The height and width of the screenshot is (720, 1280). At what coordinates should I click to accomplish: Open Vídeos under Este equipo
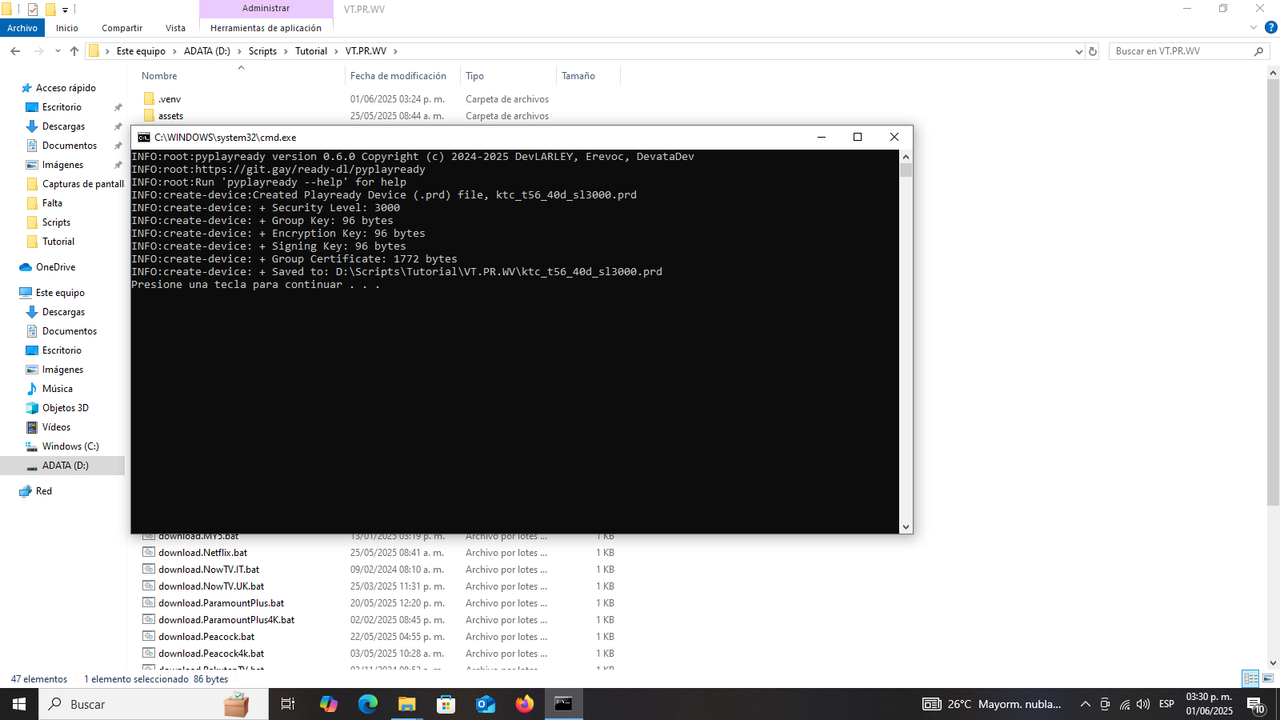pos(56,427)
